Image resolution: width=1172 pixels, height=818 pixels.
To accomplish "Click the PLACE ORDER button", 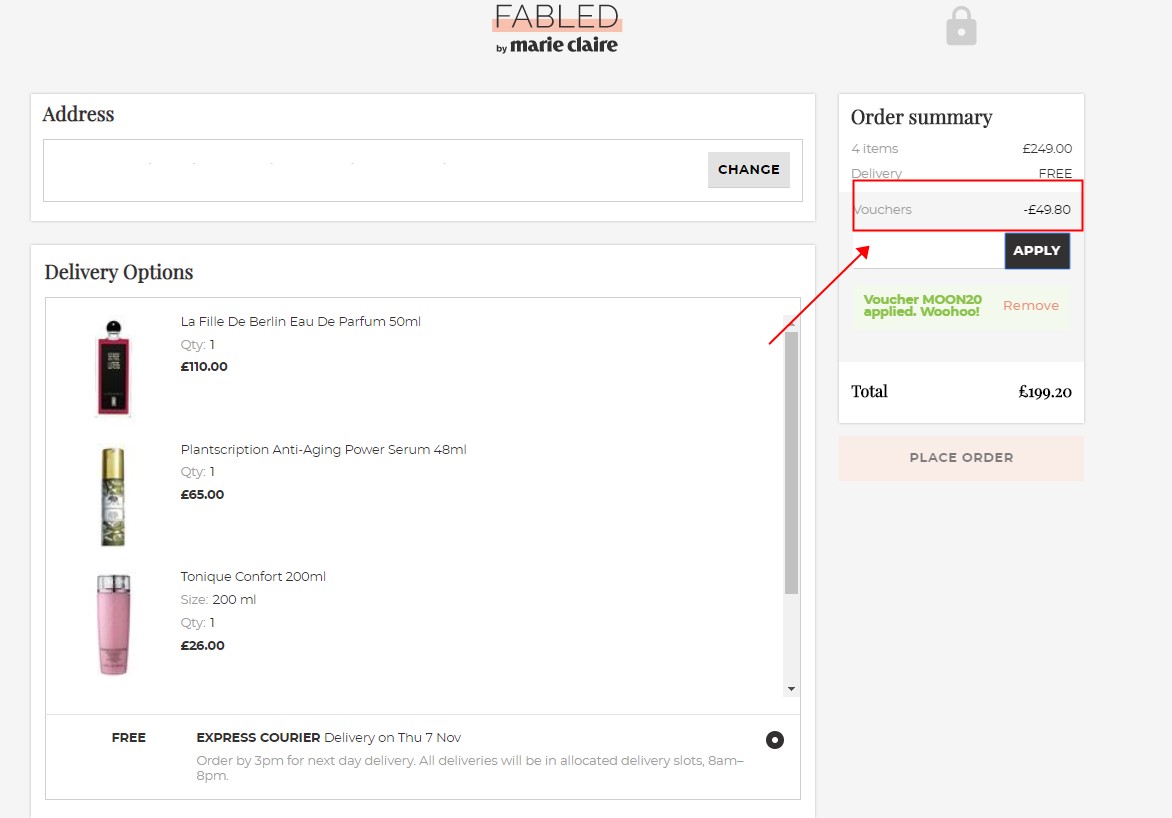I will (961, 458).
